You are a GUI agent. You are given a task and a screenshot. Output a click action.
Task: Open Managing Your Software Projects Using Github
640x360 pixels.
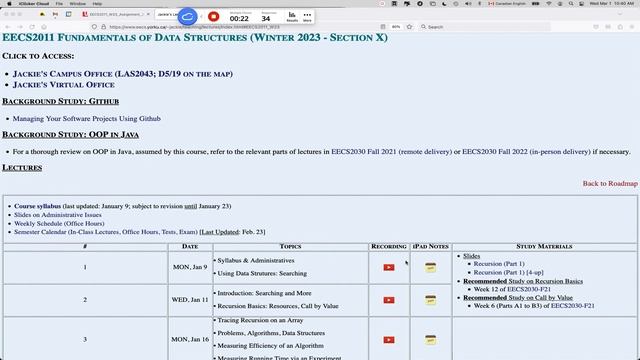(x=87, y=119)
